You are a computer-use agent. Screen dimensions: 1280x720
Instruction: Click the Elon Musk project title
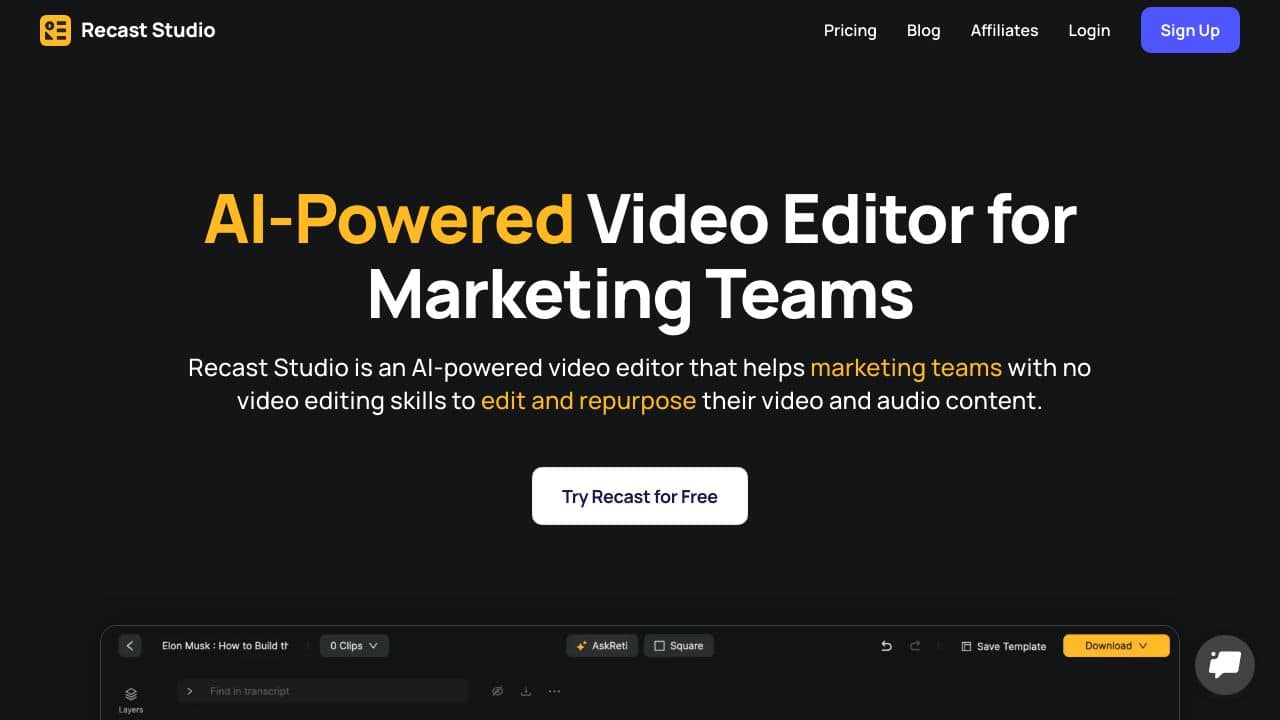[x=225, y=646]
